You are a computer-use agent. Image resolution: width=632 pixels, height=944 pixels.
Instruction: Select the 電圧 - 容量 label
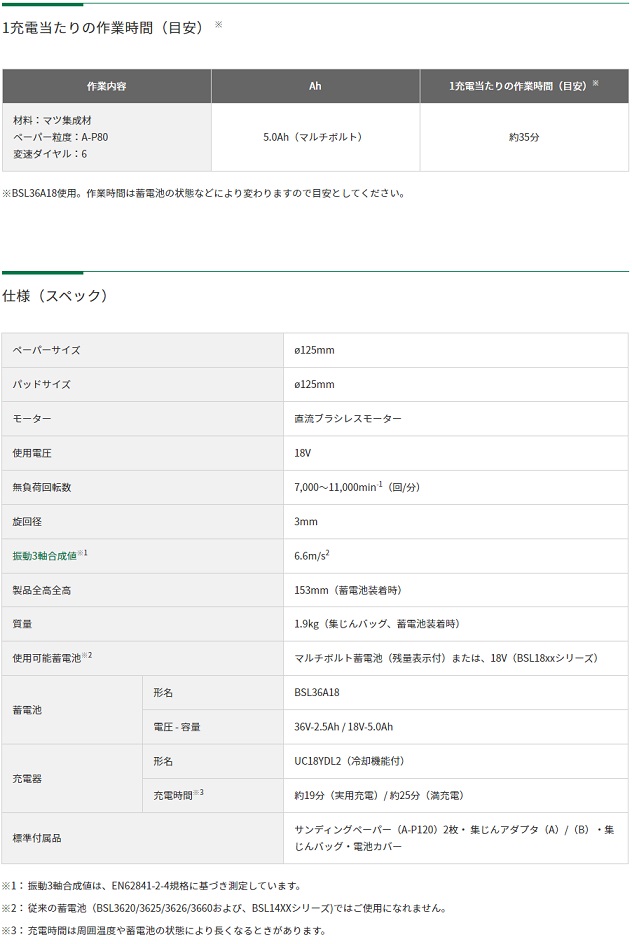point(176,727)
